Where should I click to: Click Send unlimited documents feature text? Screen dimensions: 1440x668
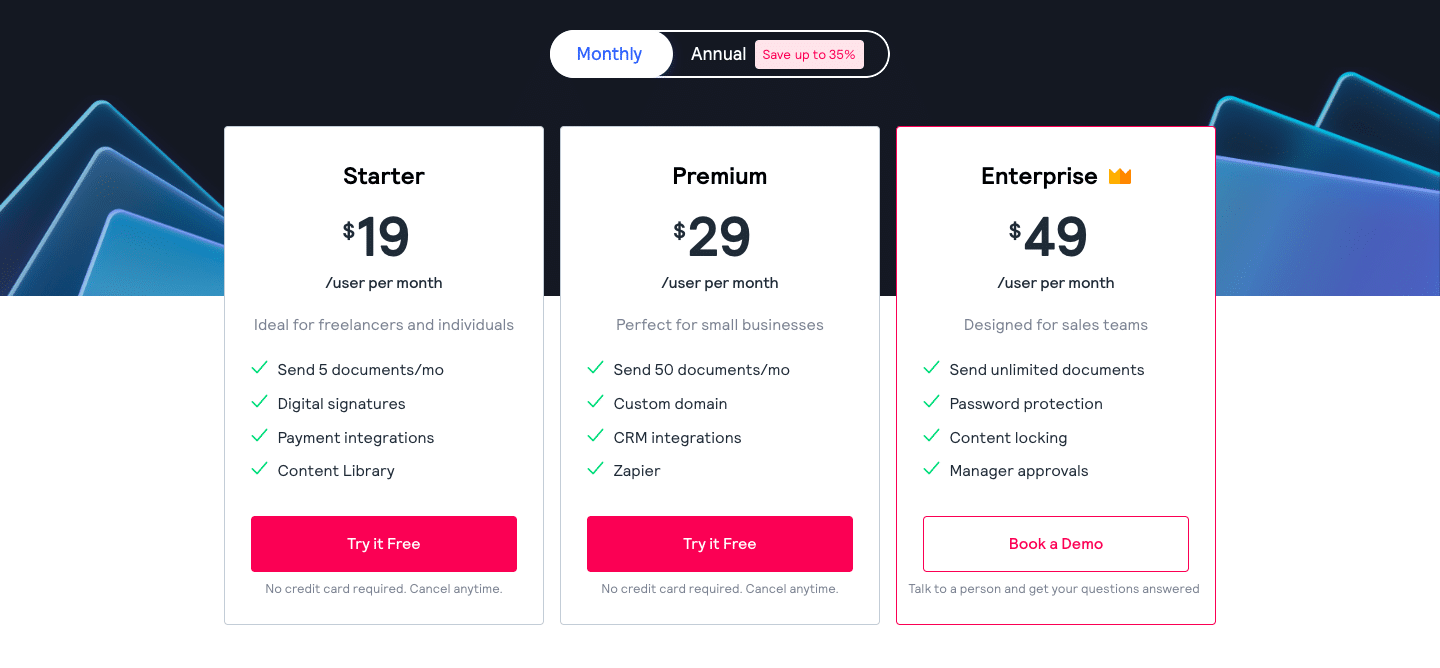1047,370
